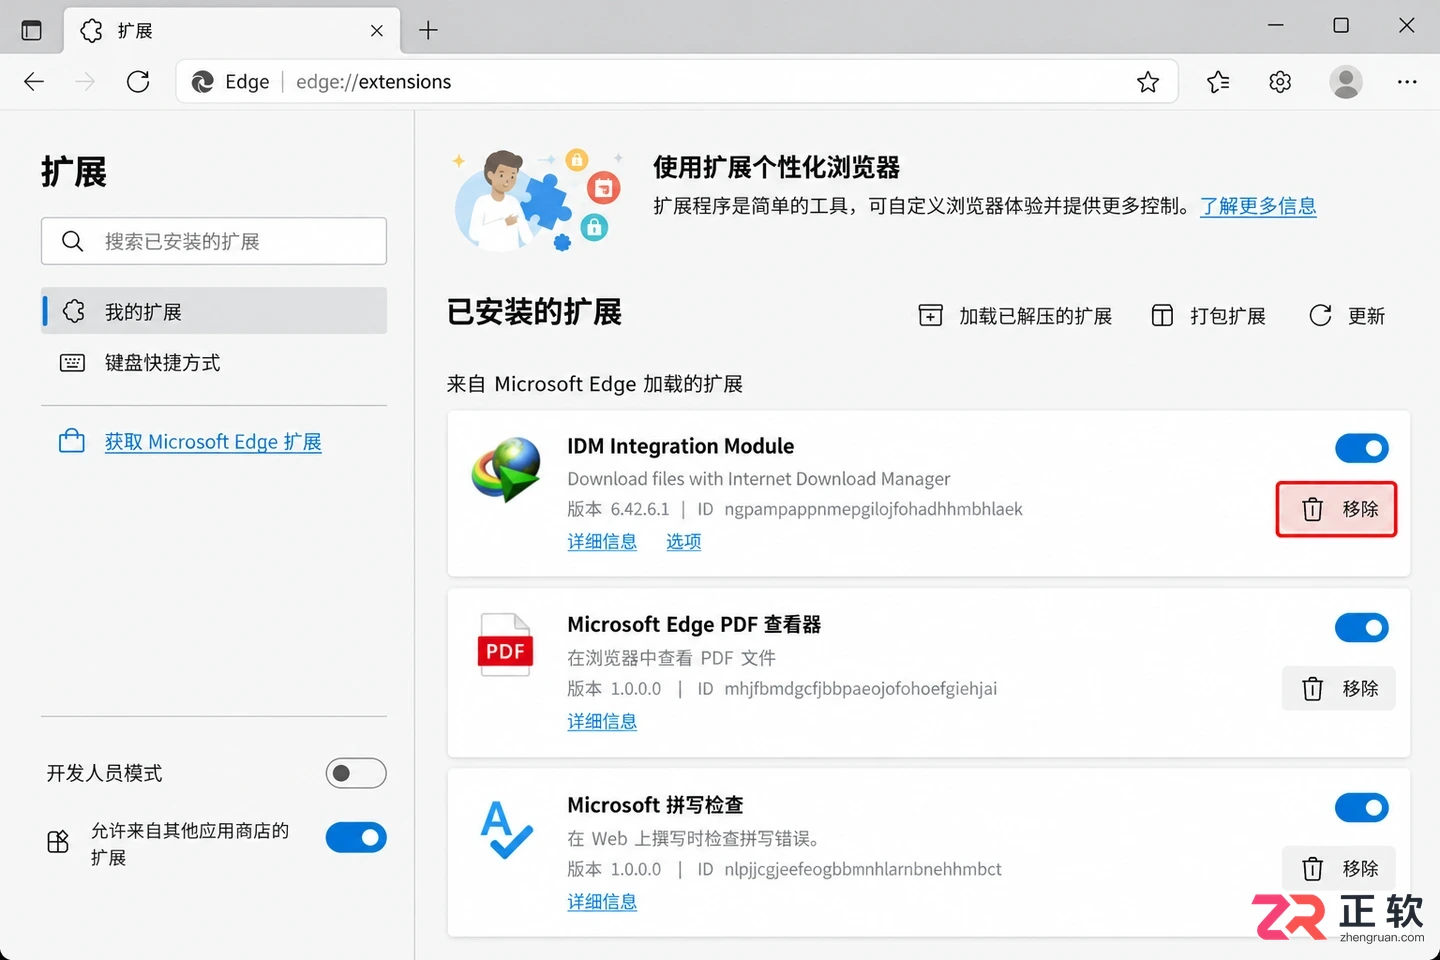1440x960 pixels.
Task: Click 打包扩展 button
Action: coord(1208,316)
